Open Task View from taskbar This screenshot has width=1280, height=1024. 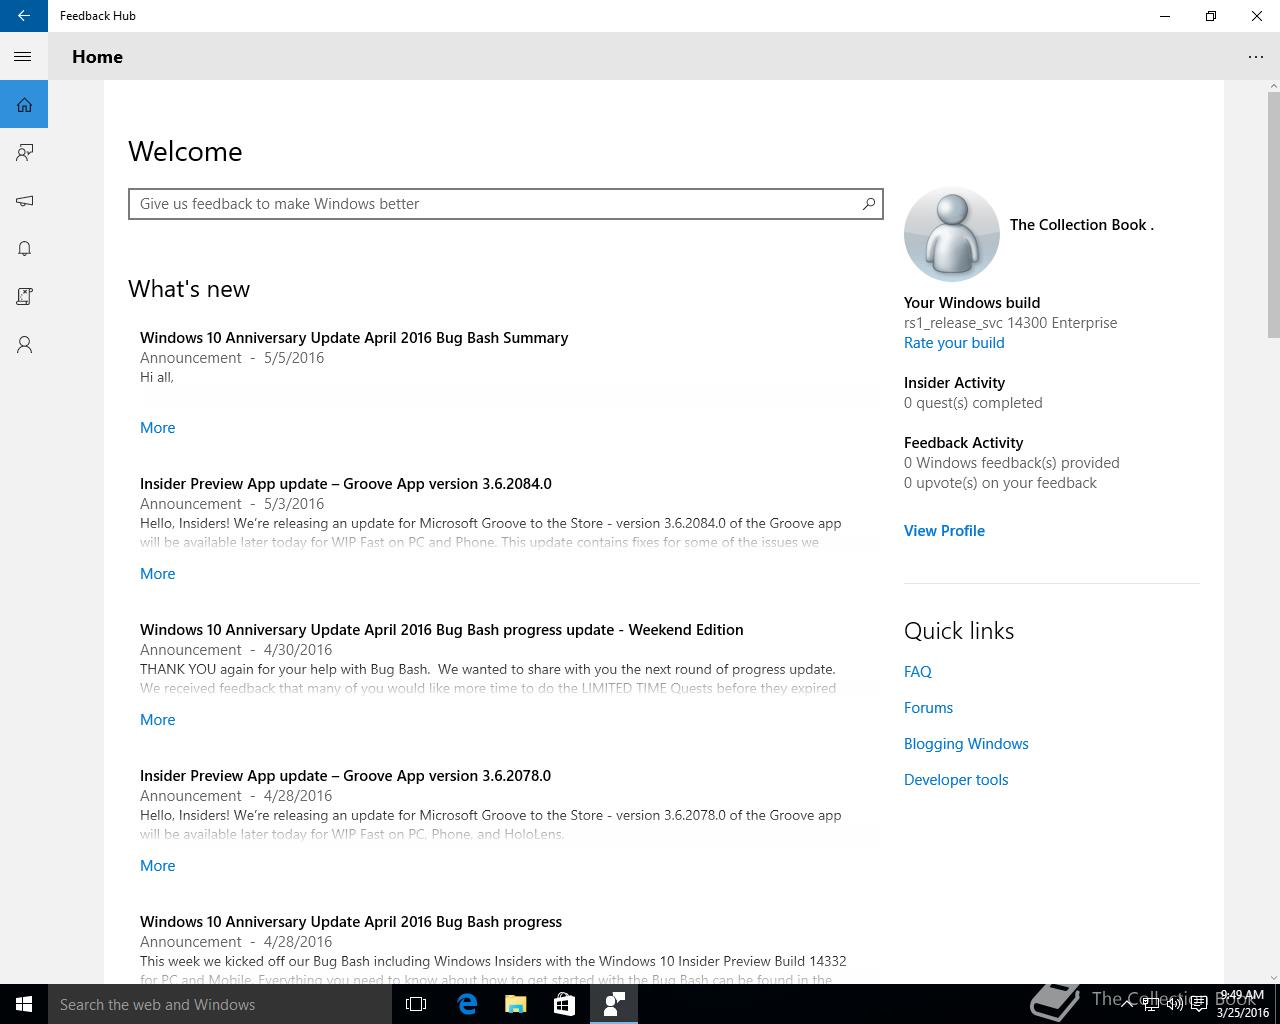(416, 1004)
